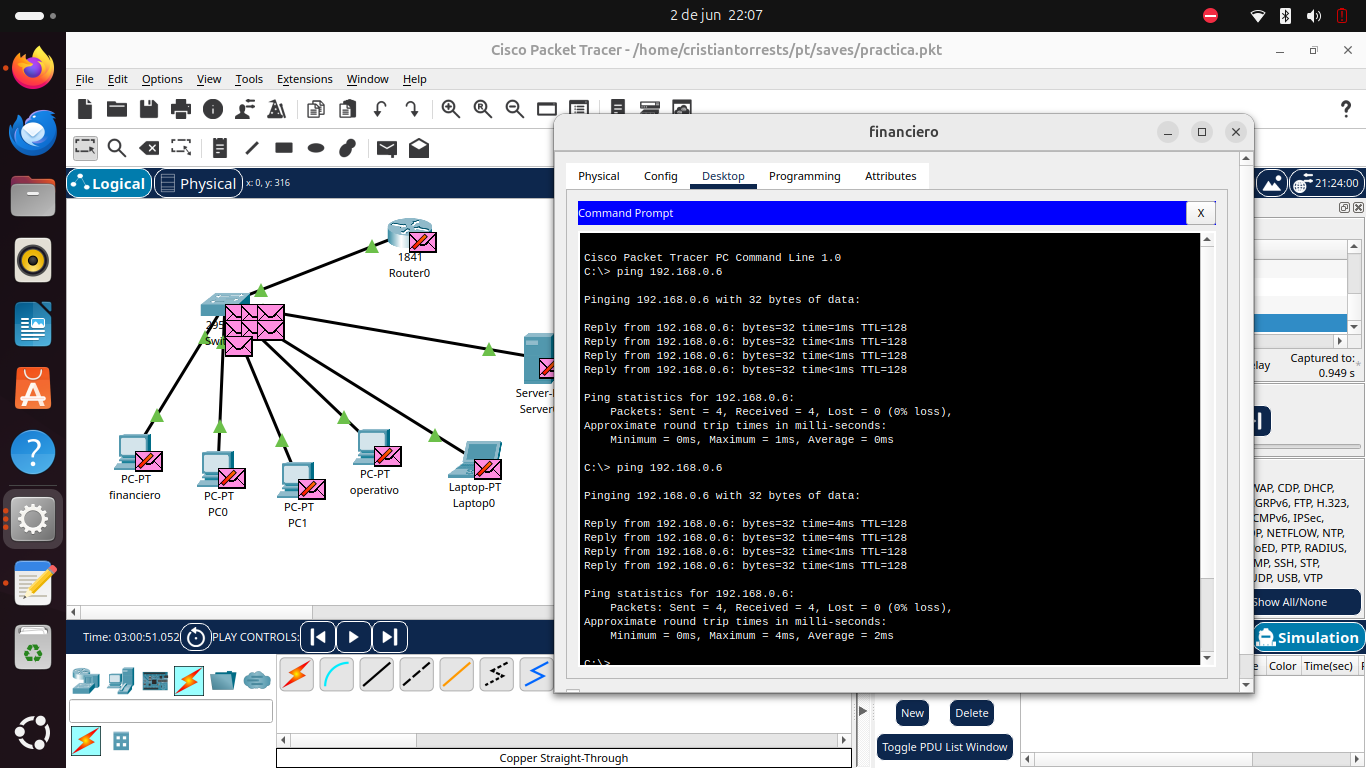Screen dimensions: 1366x768
Task: Click the New file icon in main toolbar
Action: click(x=85, y=109)
